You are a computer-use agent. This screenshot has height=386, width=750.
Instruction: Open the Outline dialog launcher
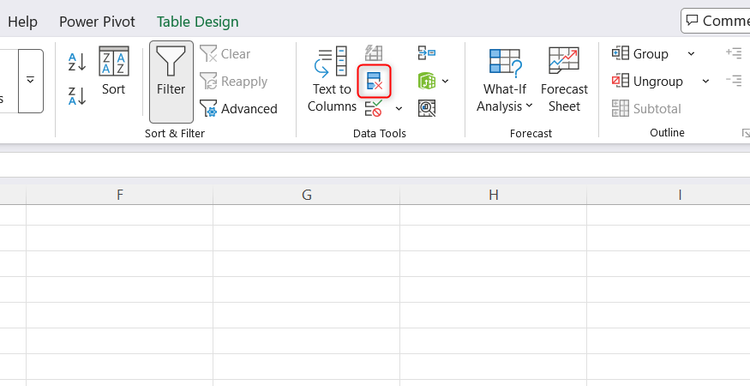745,133
